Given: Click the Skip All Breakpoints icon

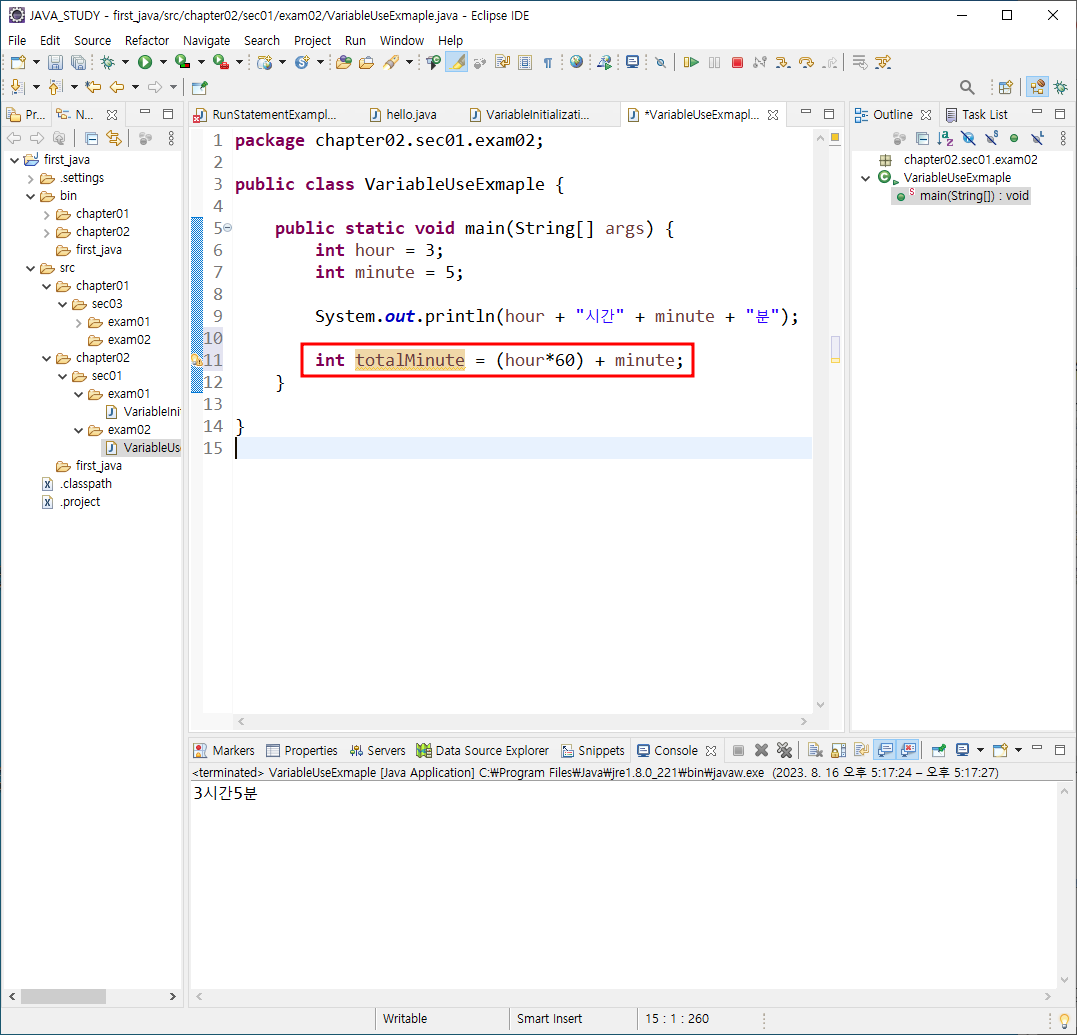Looking at the screenshot, I should pyautogui.click(x=660, y=62).
